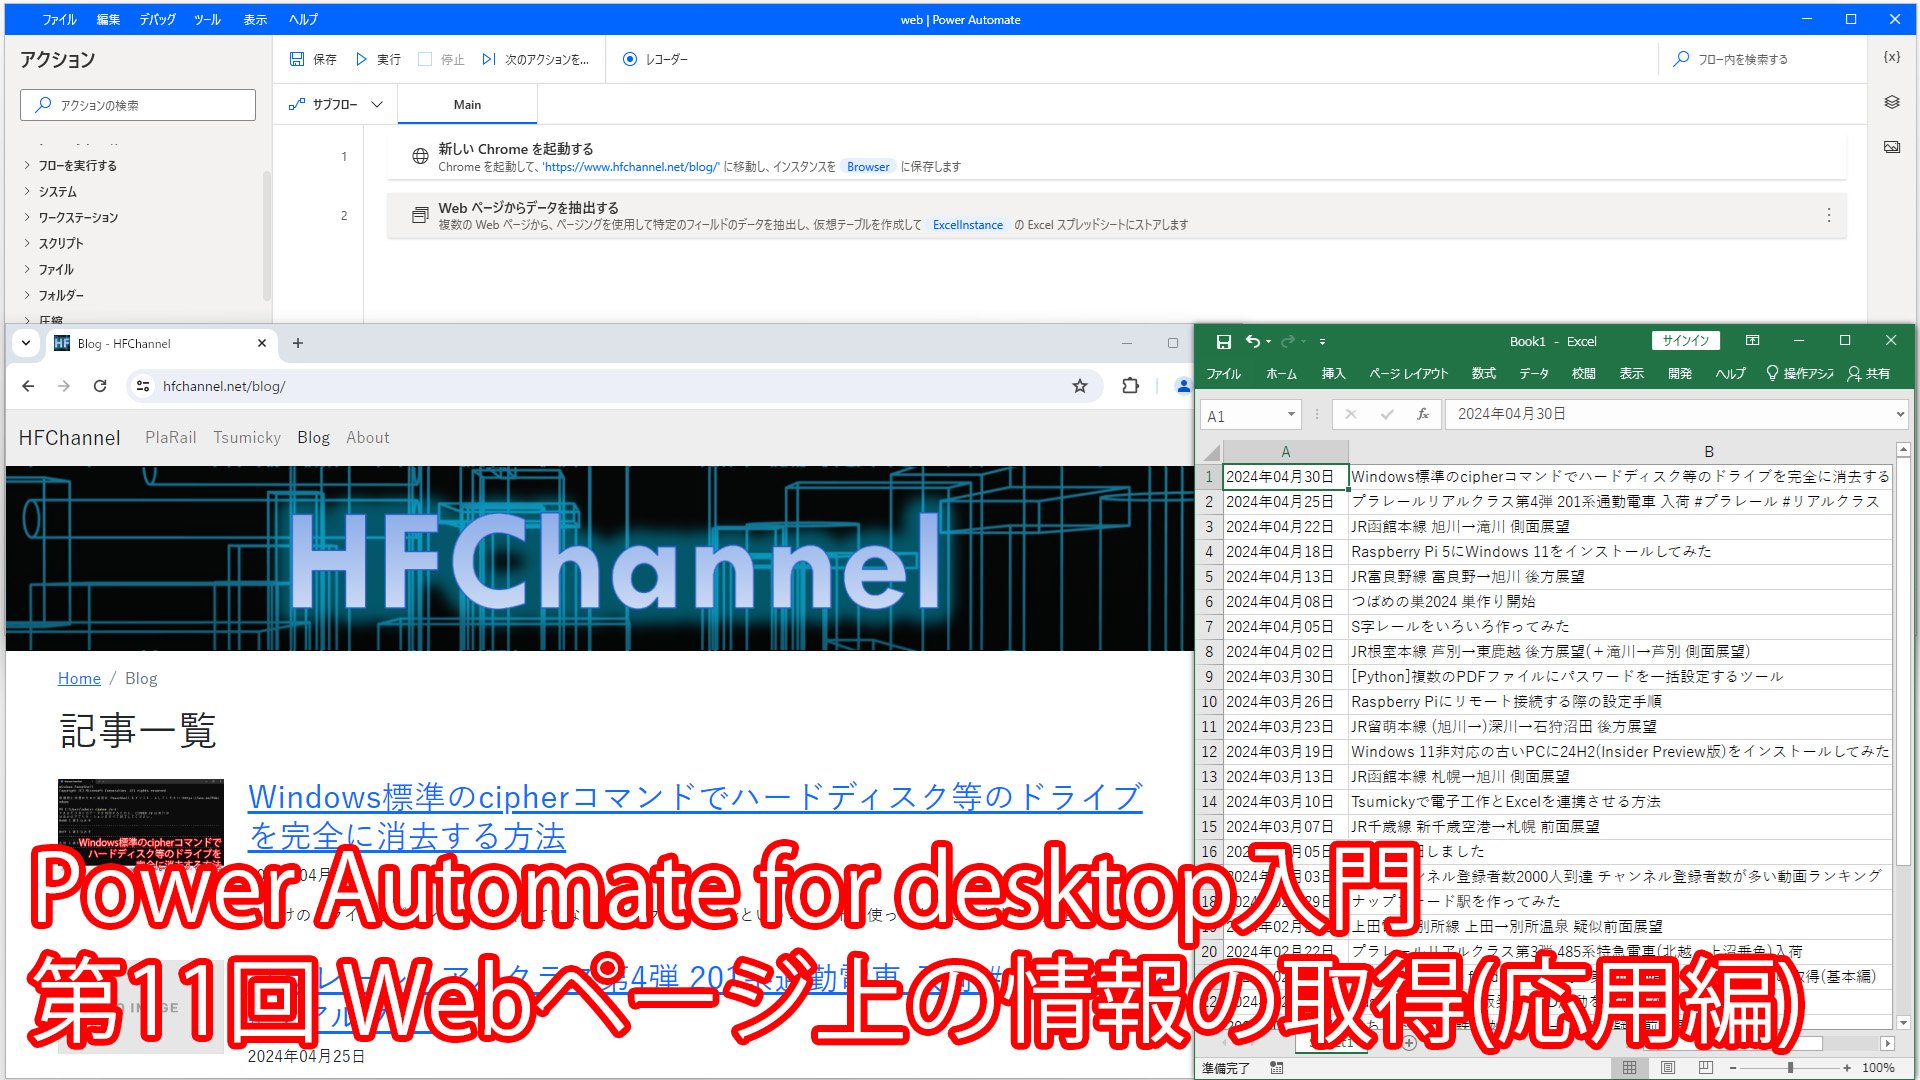
Task: Switch Excel to Page Layout view
Action: click(1668, 1068)
